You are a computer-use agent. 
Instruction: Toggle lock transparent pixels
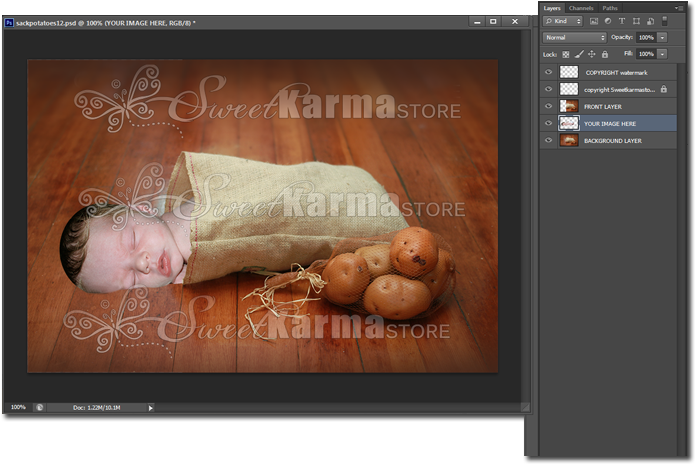[x=566, y=55]
